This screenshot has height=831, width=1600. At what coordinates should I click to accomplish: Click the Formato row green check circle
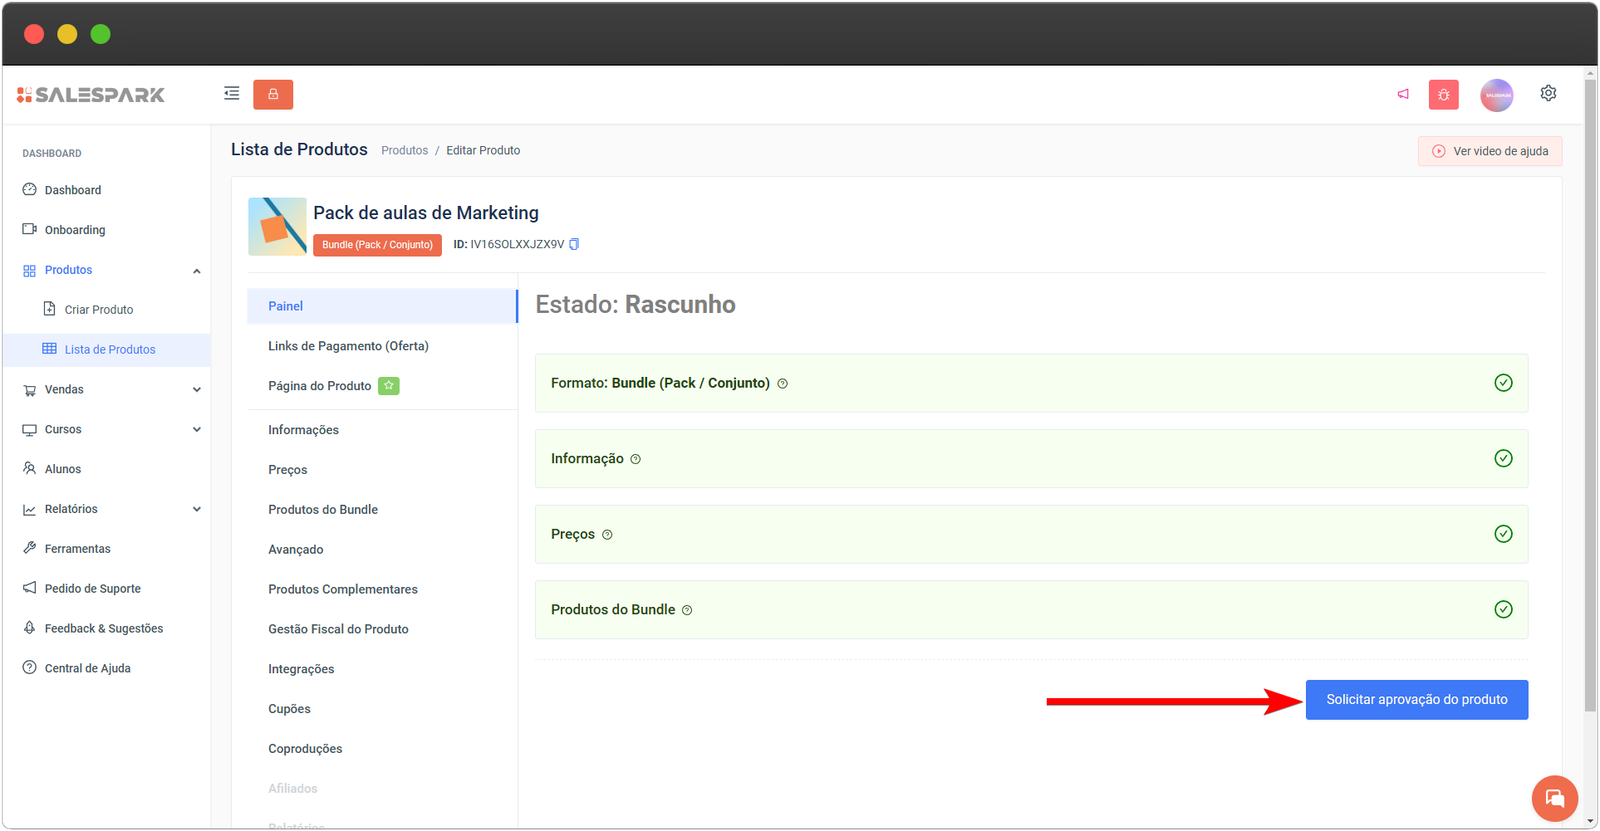[1503, 383]
